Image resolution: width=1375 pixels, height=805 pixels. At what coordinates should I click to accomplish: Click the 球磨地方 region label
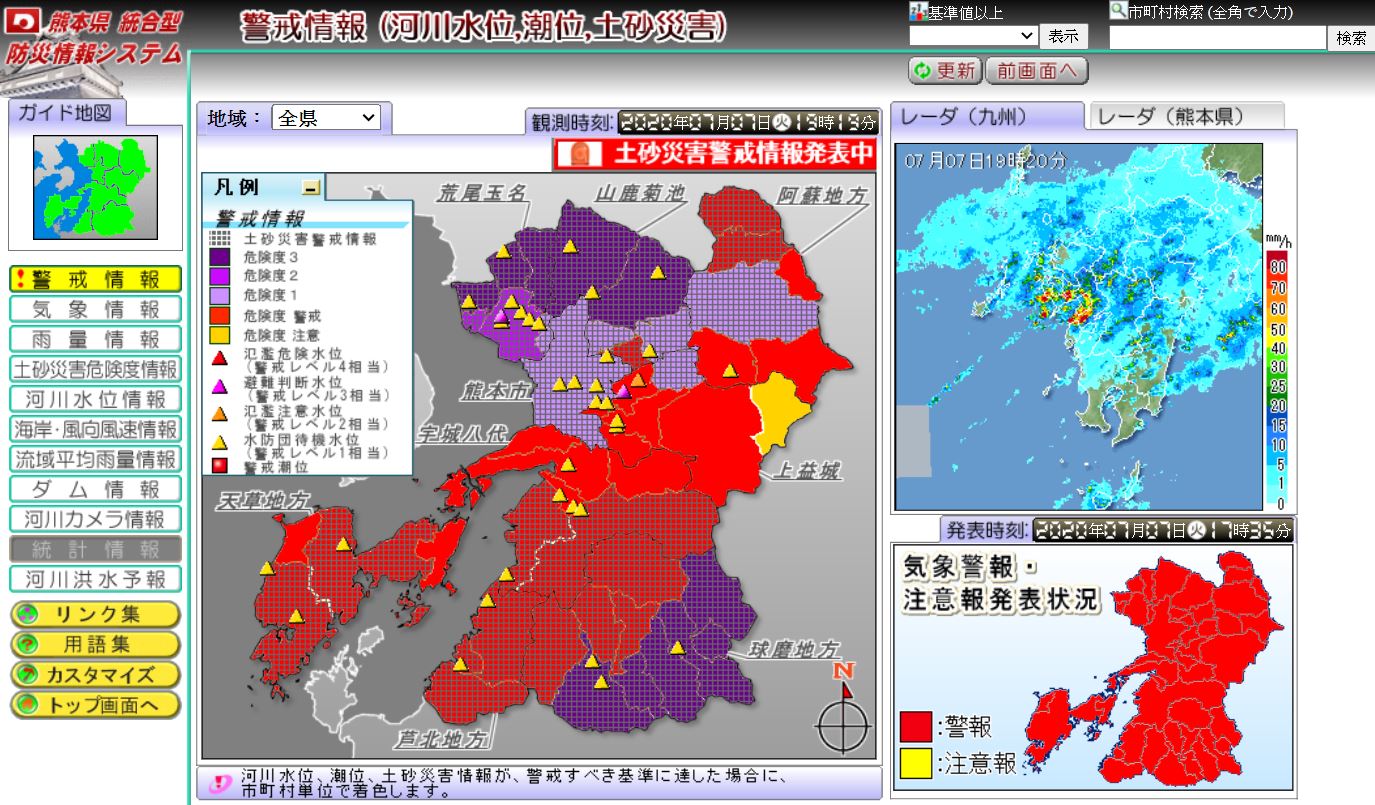795,648
